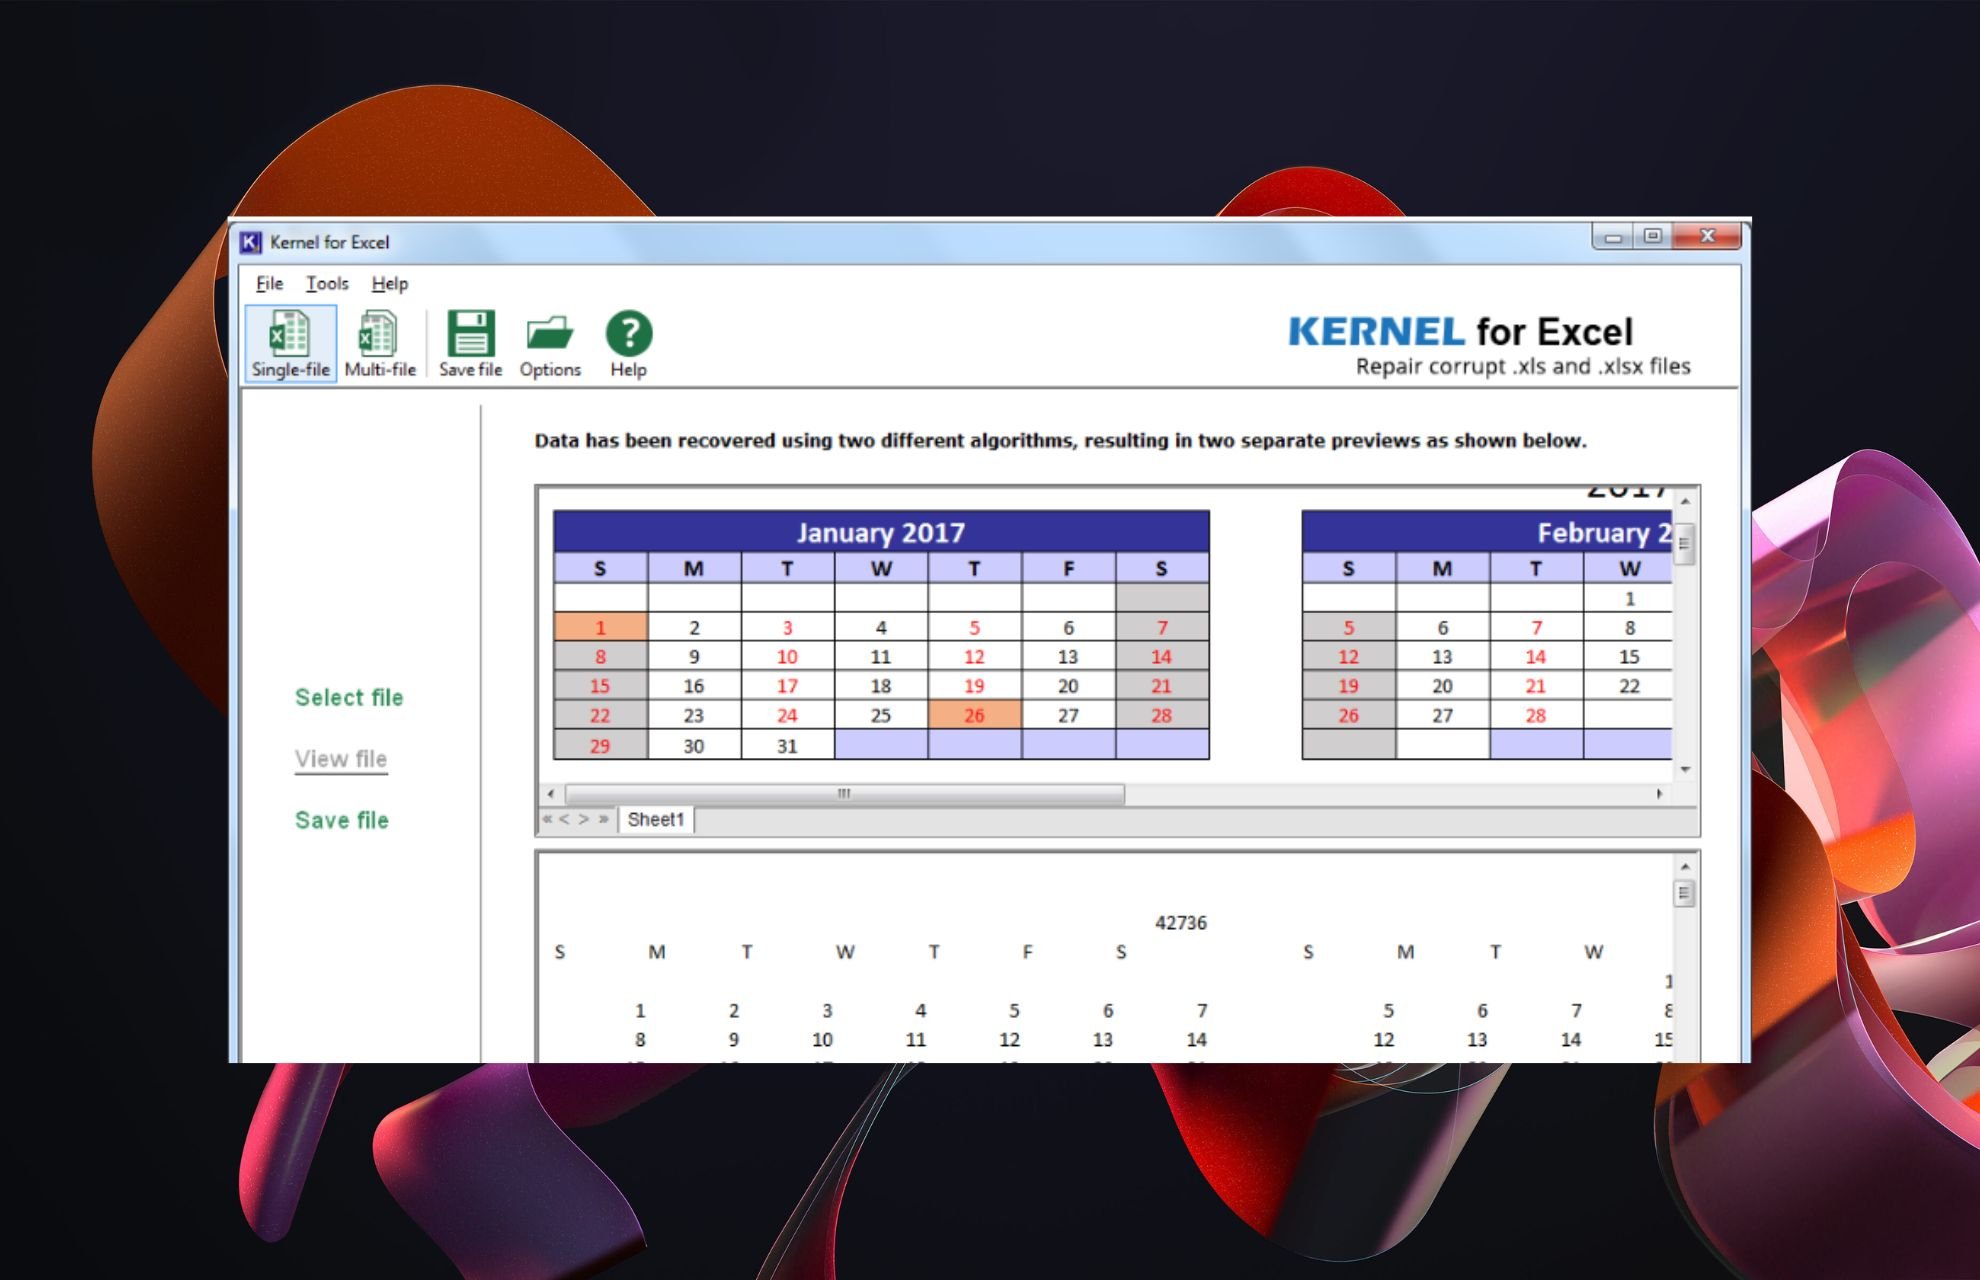Go to the Select file step
The image size is (1980, 1280).
coord(349,698)
